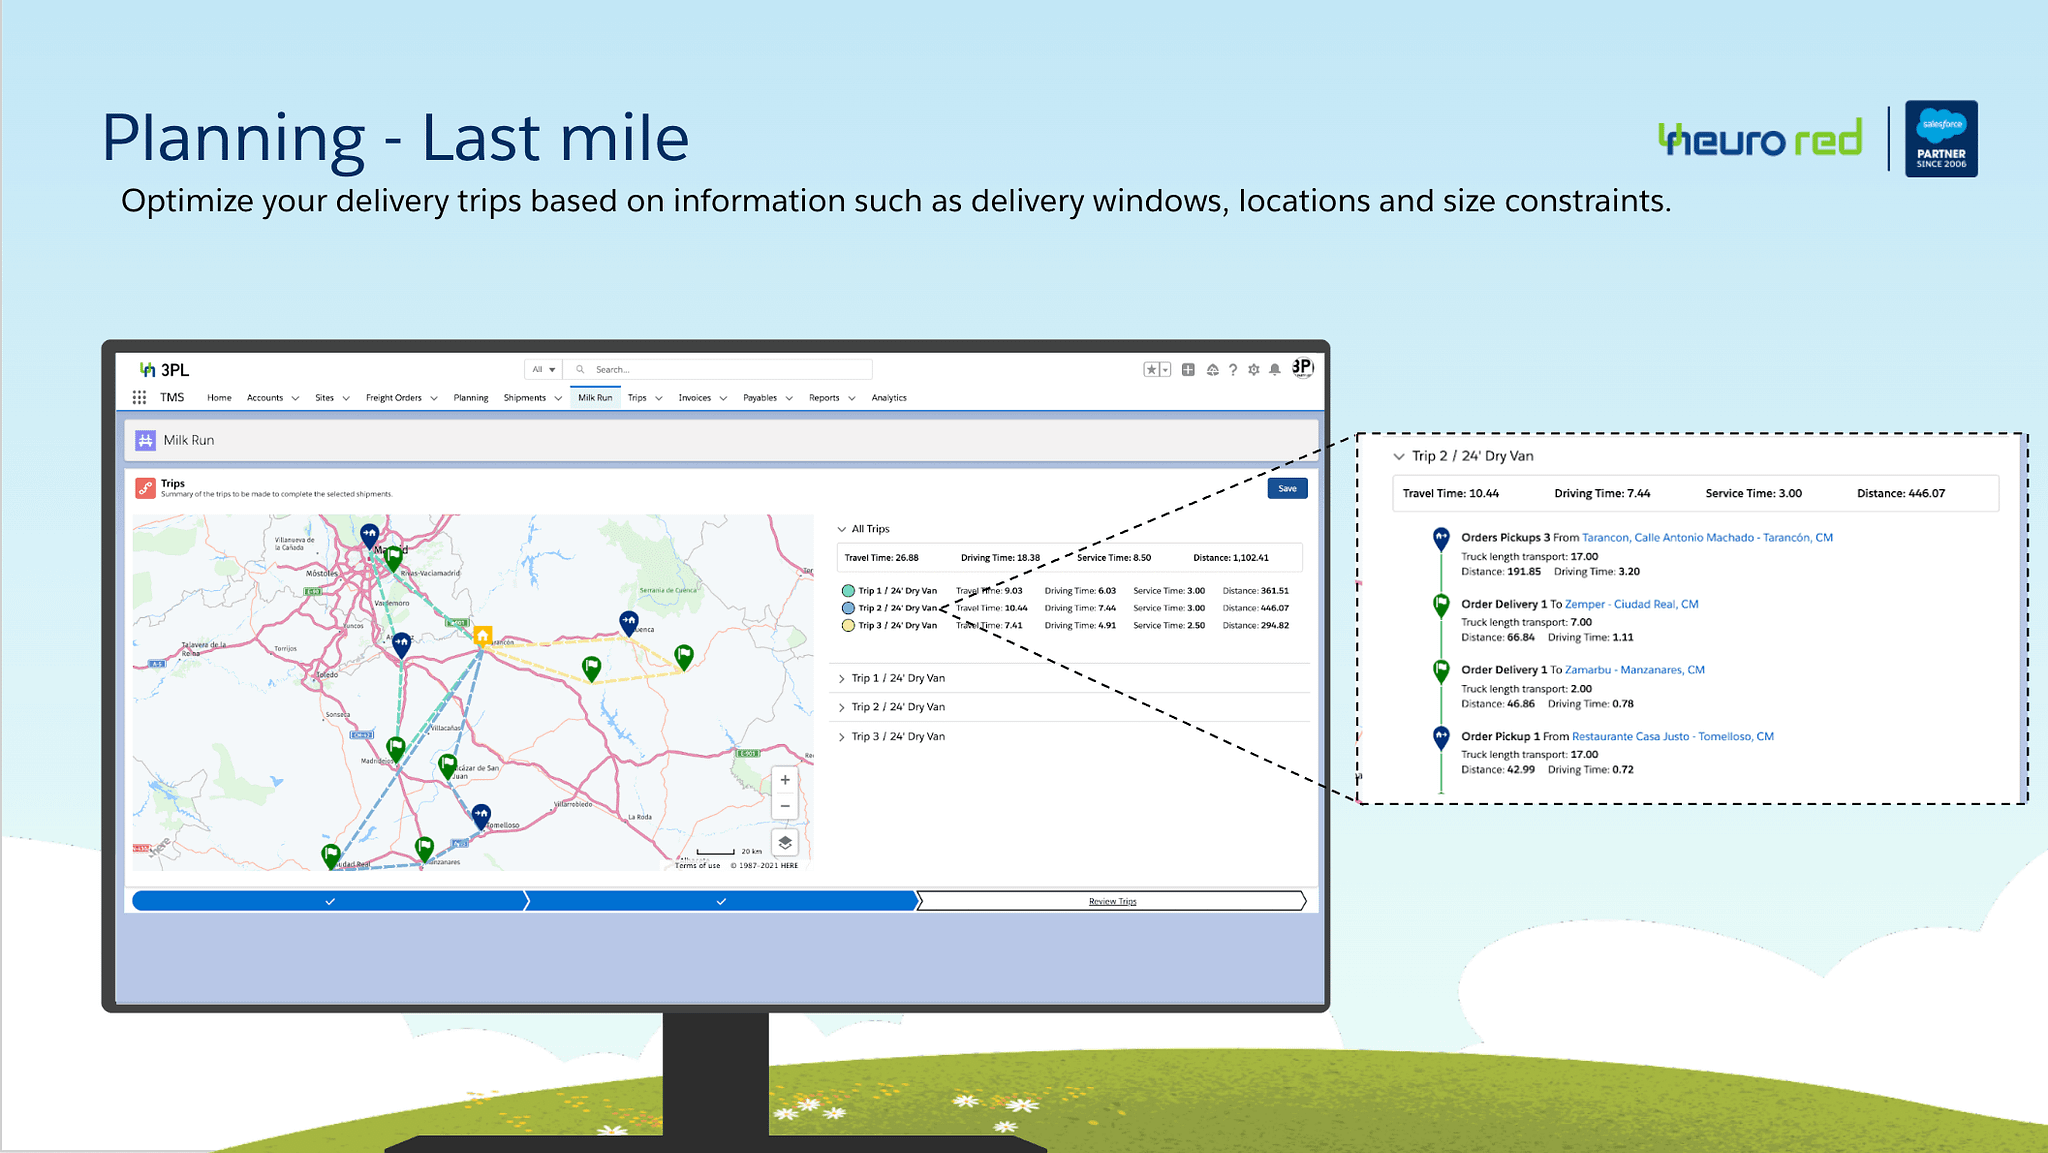Open the App Launcher grid icon
Image resolution: width=2048 pixels, height=1153 pixels.
[139, 397]
